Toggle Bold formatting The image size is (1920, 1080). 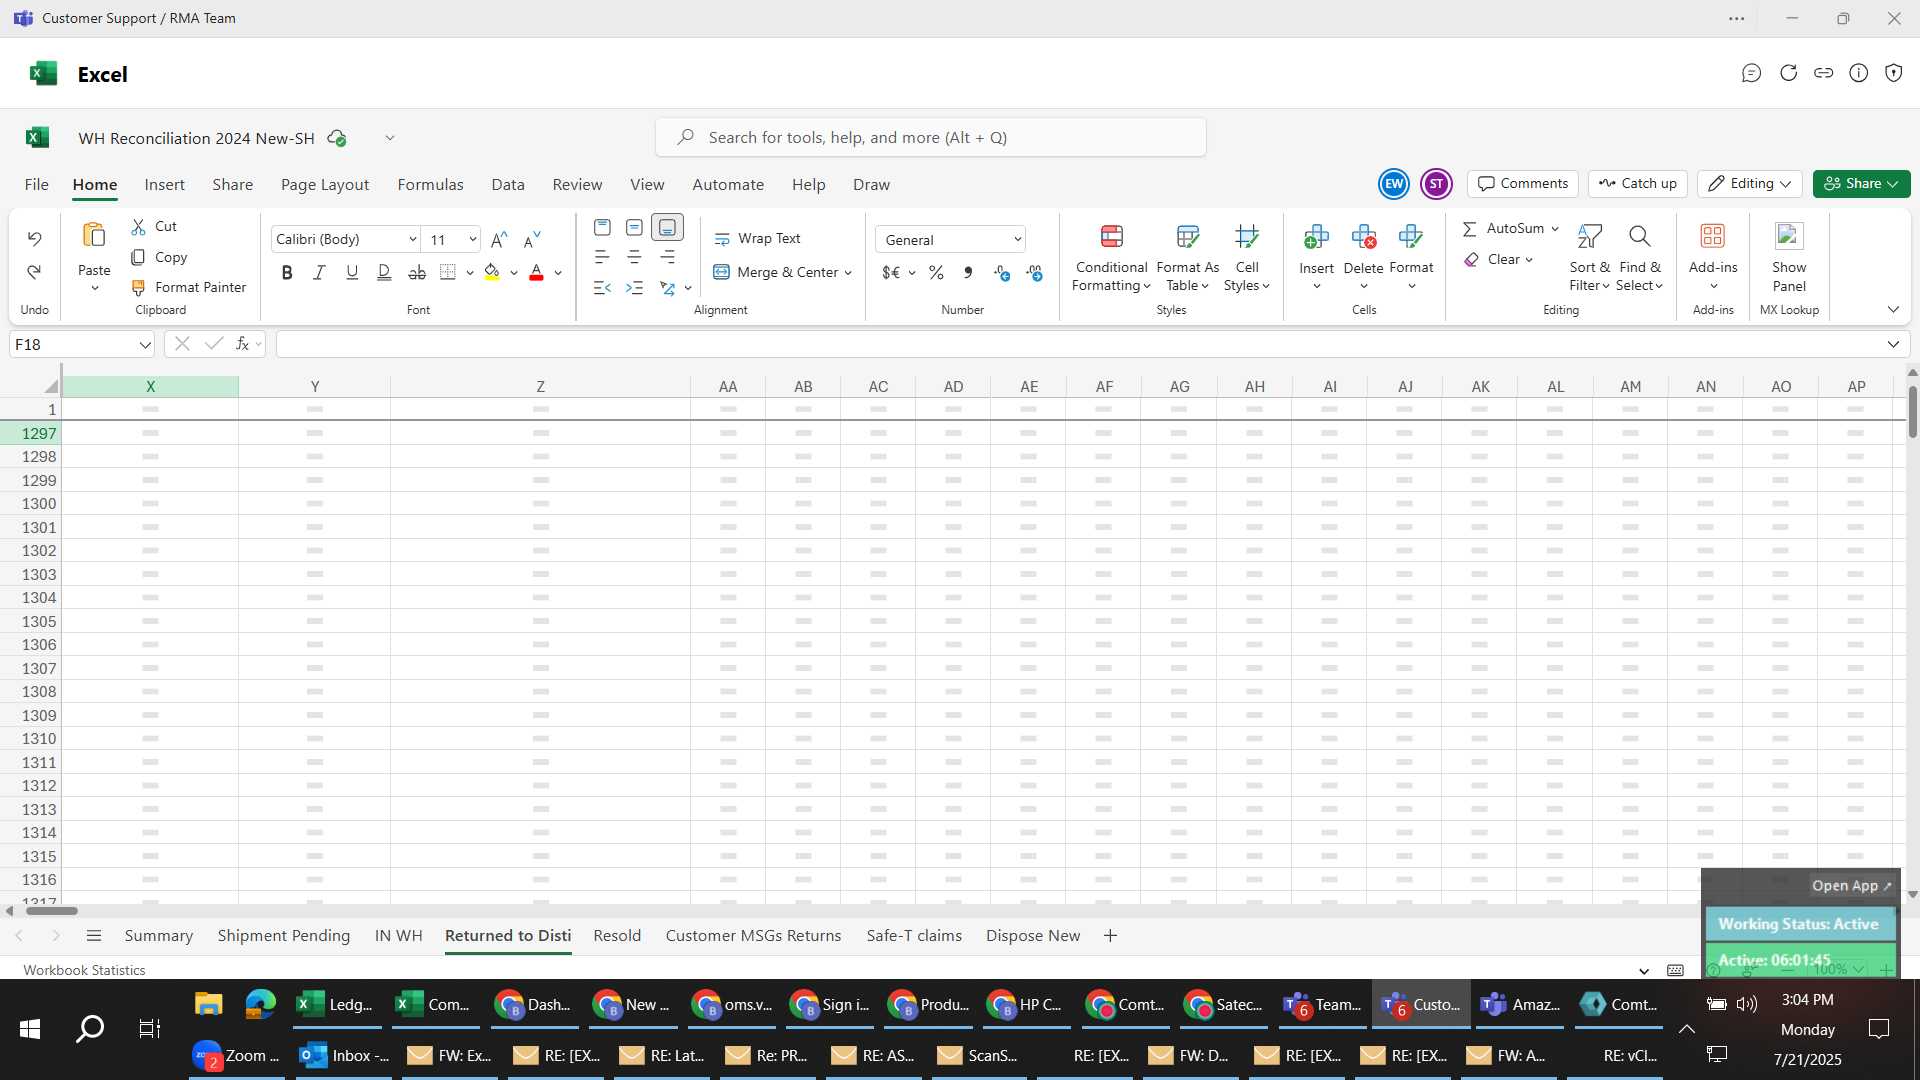[287, 272]
